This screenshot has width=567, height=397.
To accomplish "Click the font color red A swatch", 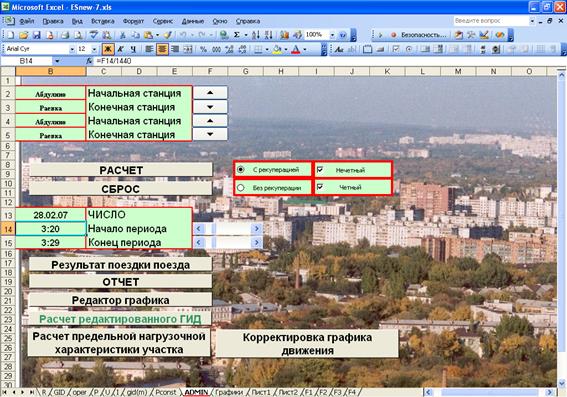I will (x=296, y=49).
